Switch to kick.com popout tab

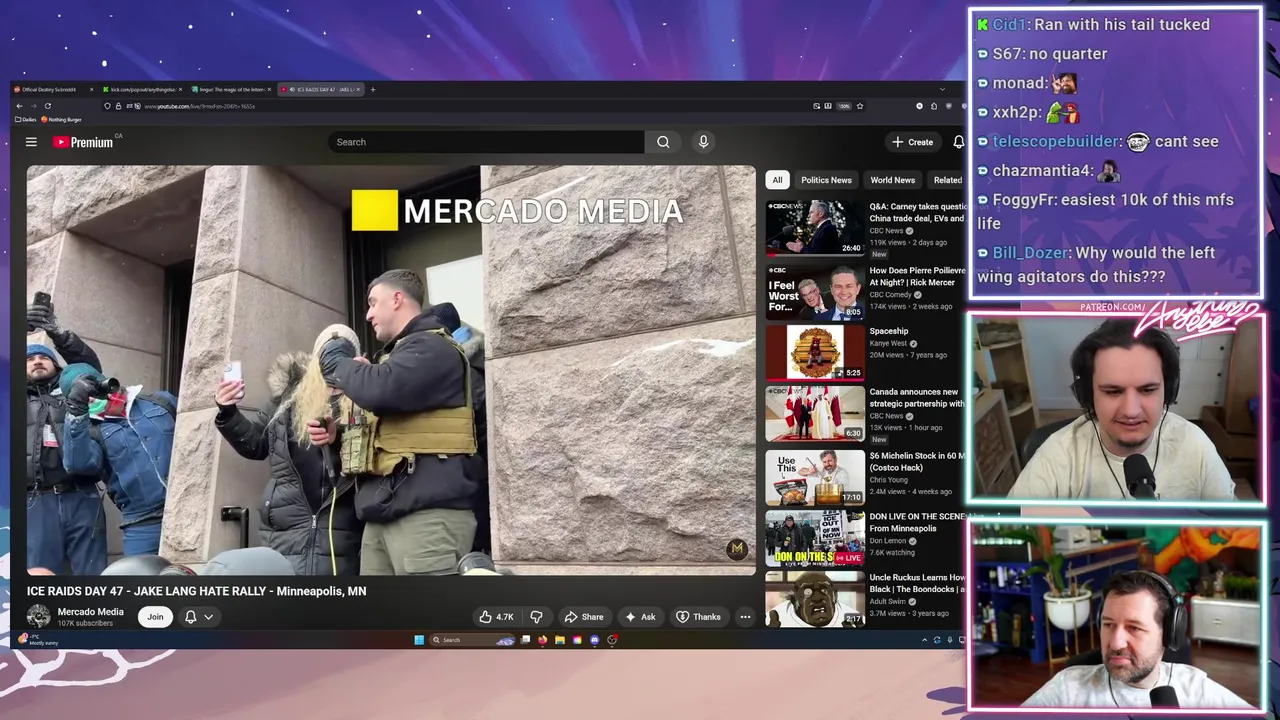[x=142, y=89]
